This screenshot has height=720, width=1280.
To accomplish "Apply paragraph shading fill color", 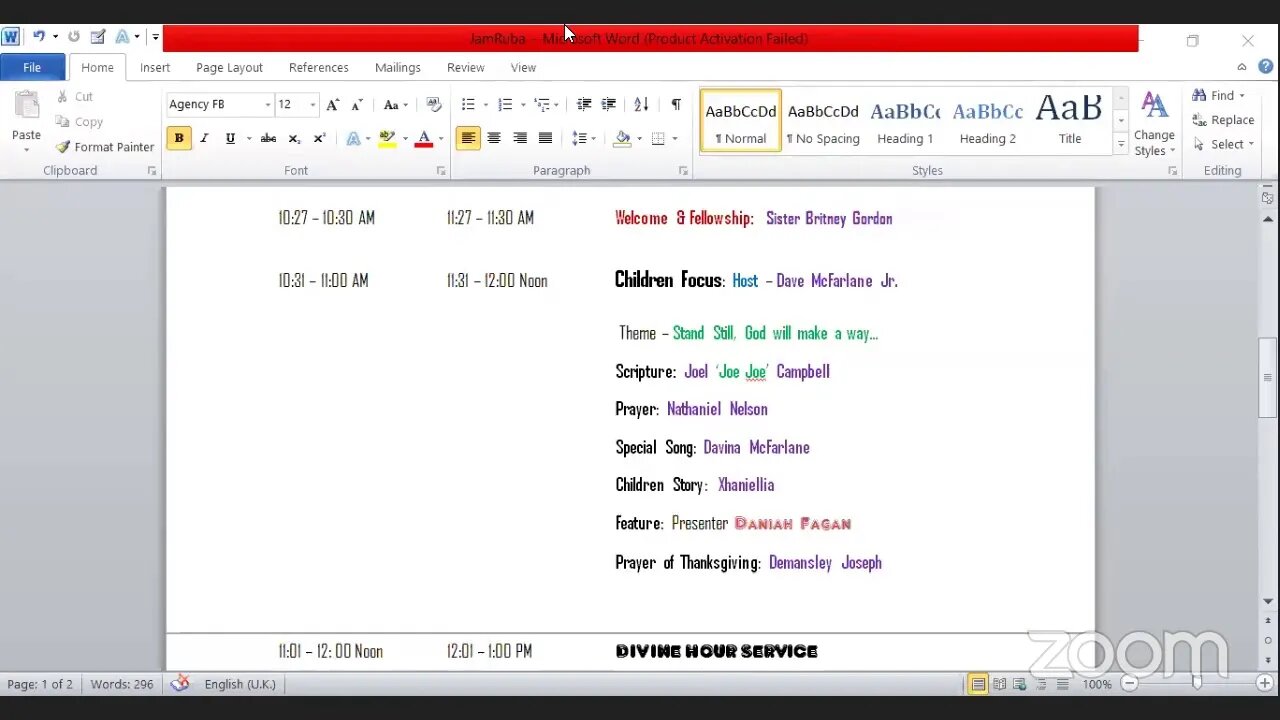I will click(622, 138).
